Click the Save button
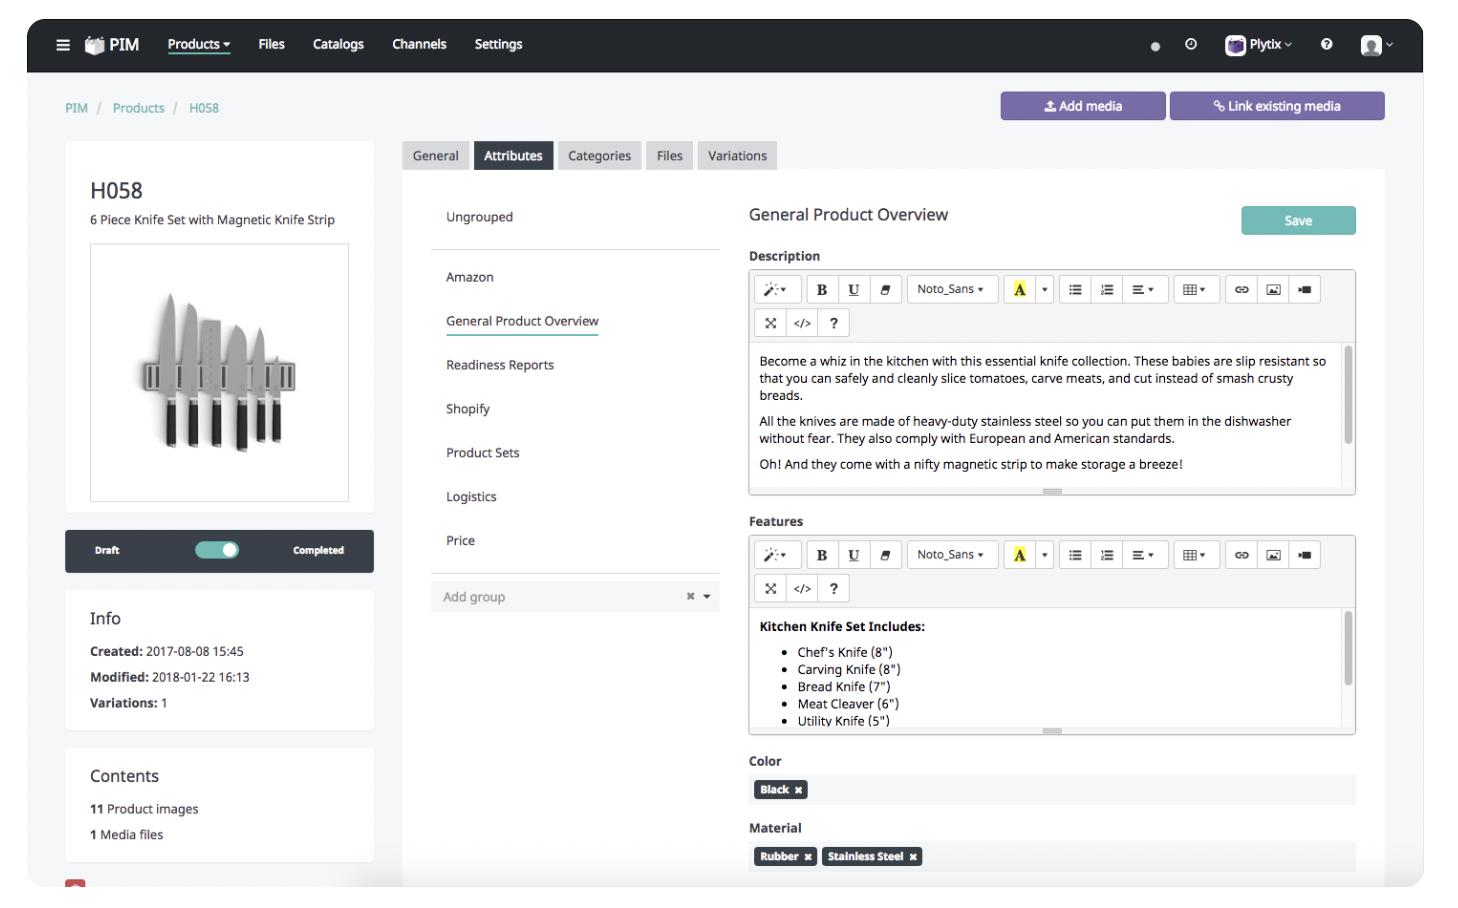The image size is (1458, 908). [x=1297, y=221]
